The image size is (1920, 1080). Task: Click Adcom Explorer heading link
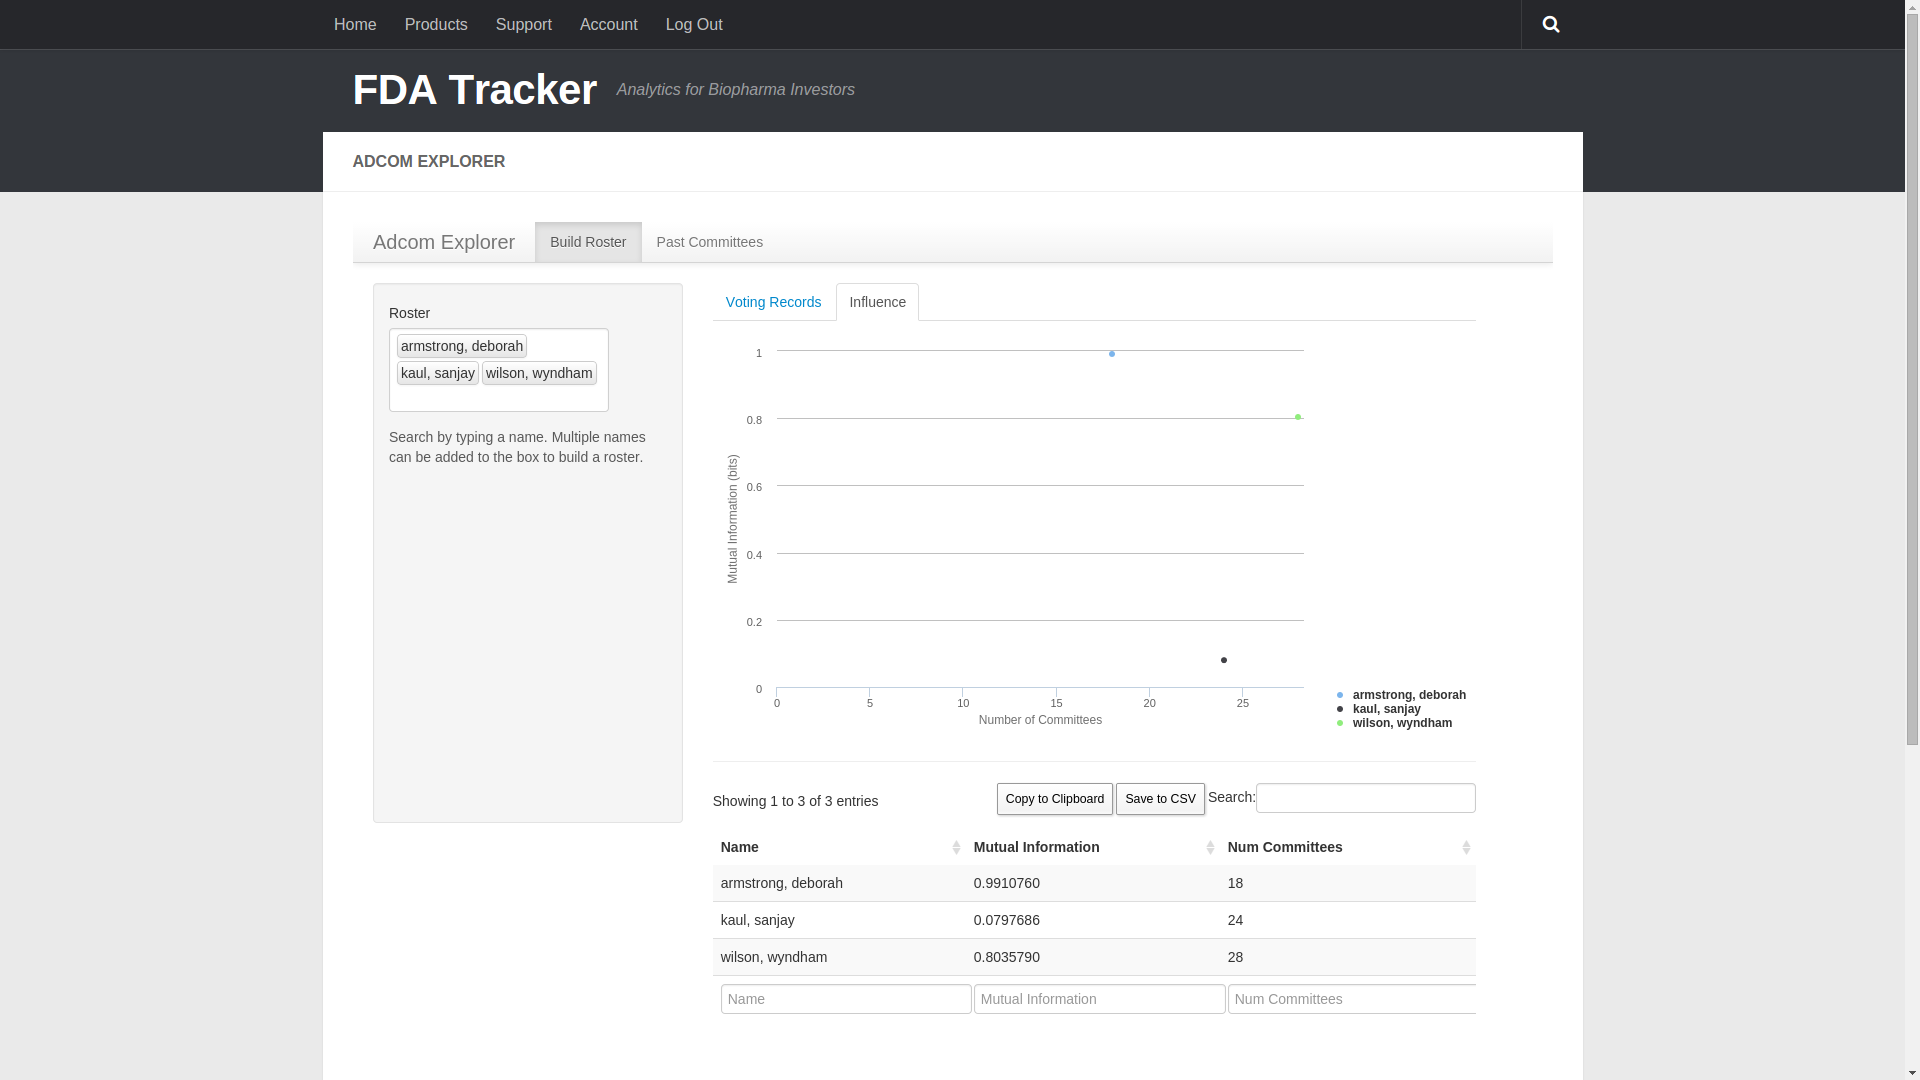(x=444, y=242)
